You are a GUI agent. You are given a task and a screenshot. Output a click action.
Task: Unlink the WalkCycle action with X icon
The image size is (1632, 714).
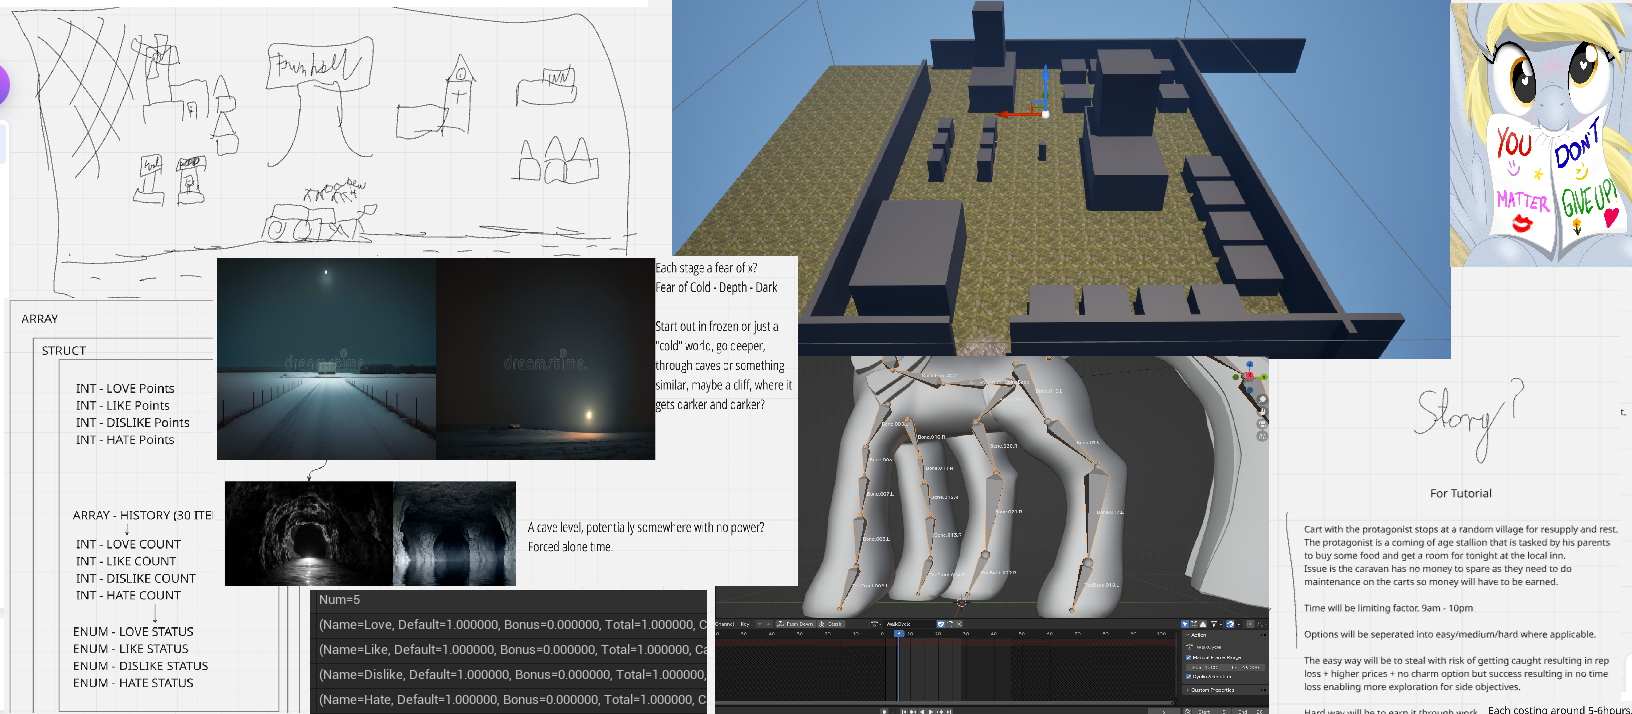[959, 624]
